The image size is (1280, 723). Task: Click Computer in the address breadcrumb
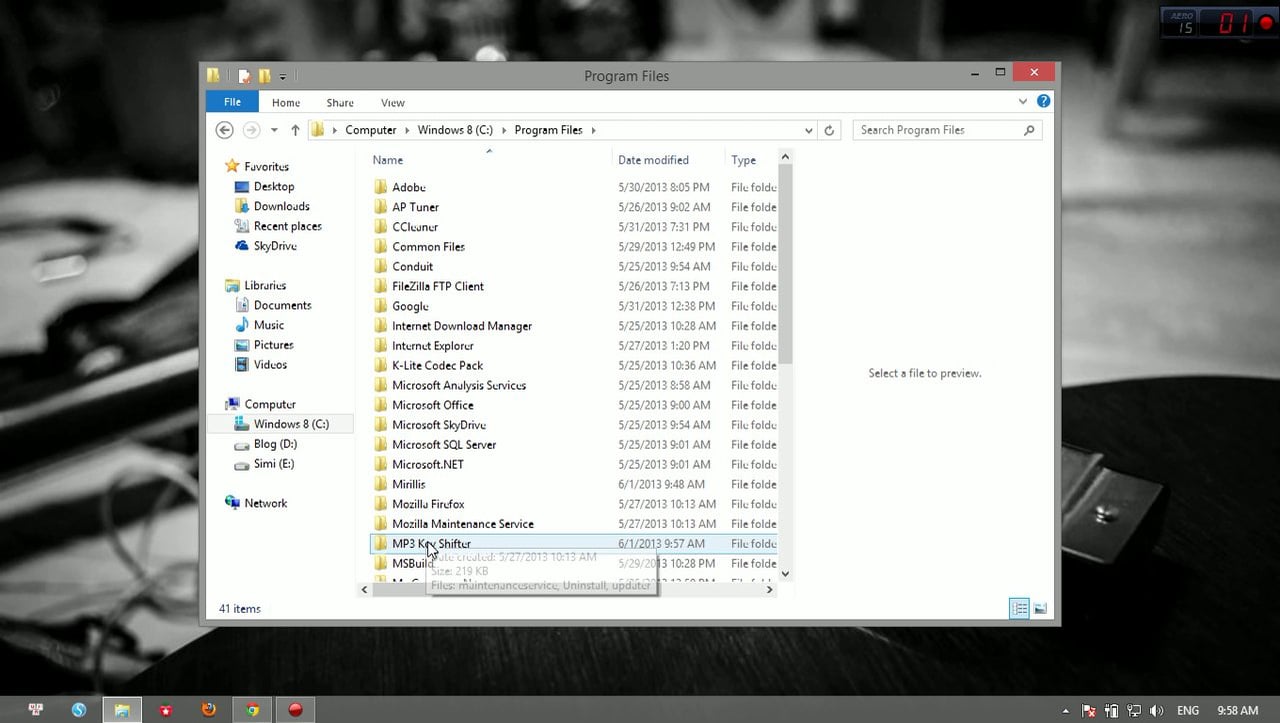(371, 130)
